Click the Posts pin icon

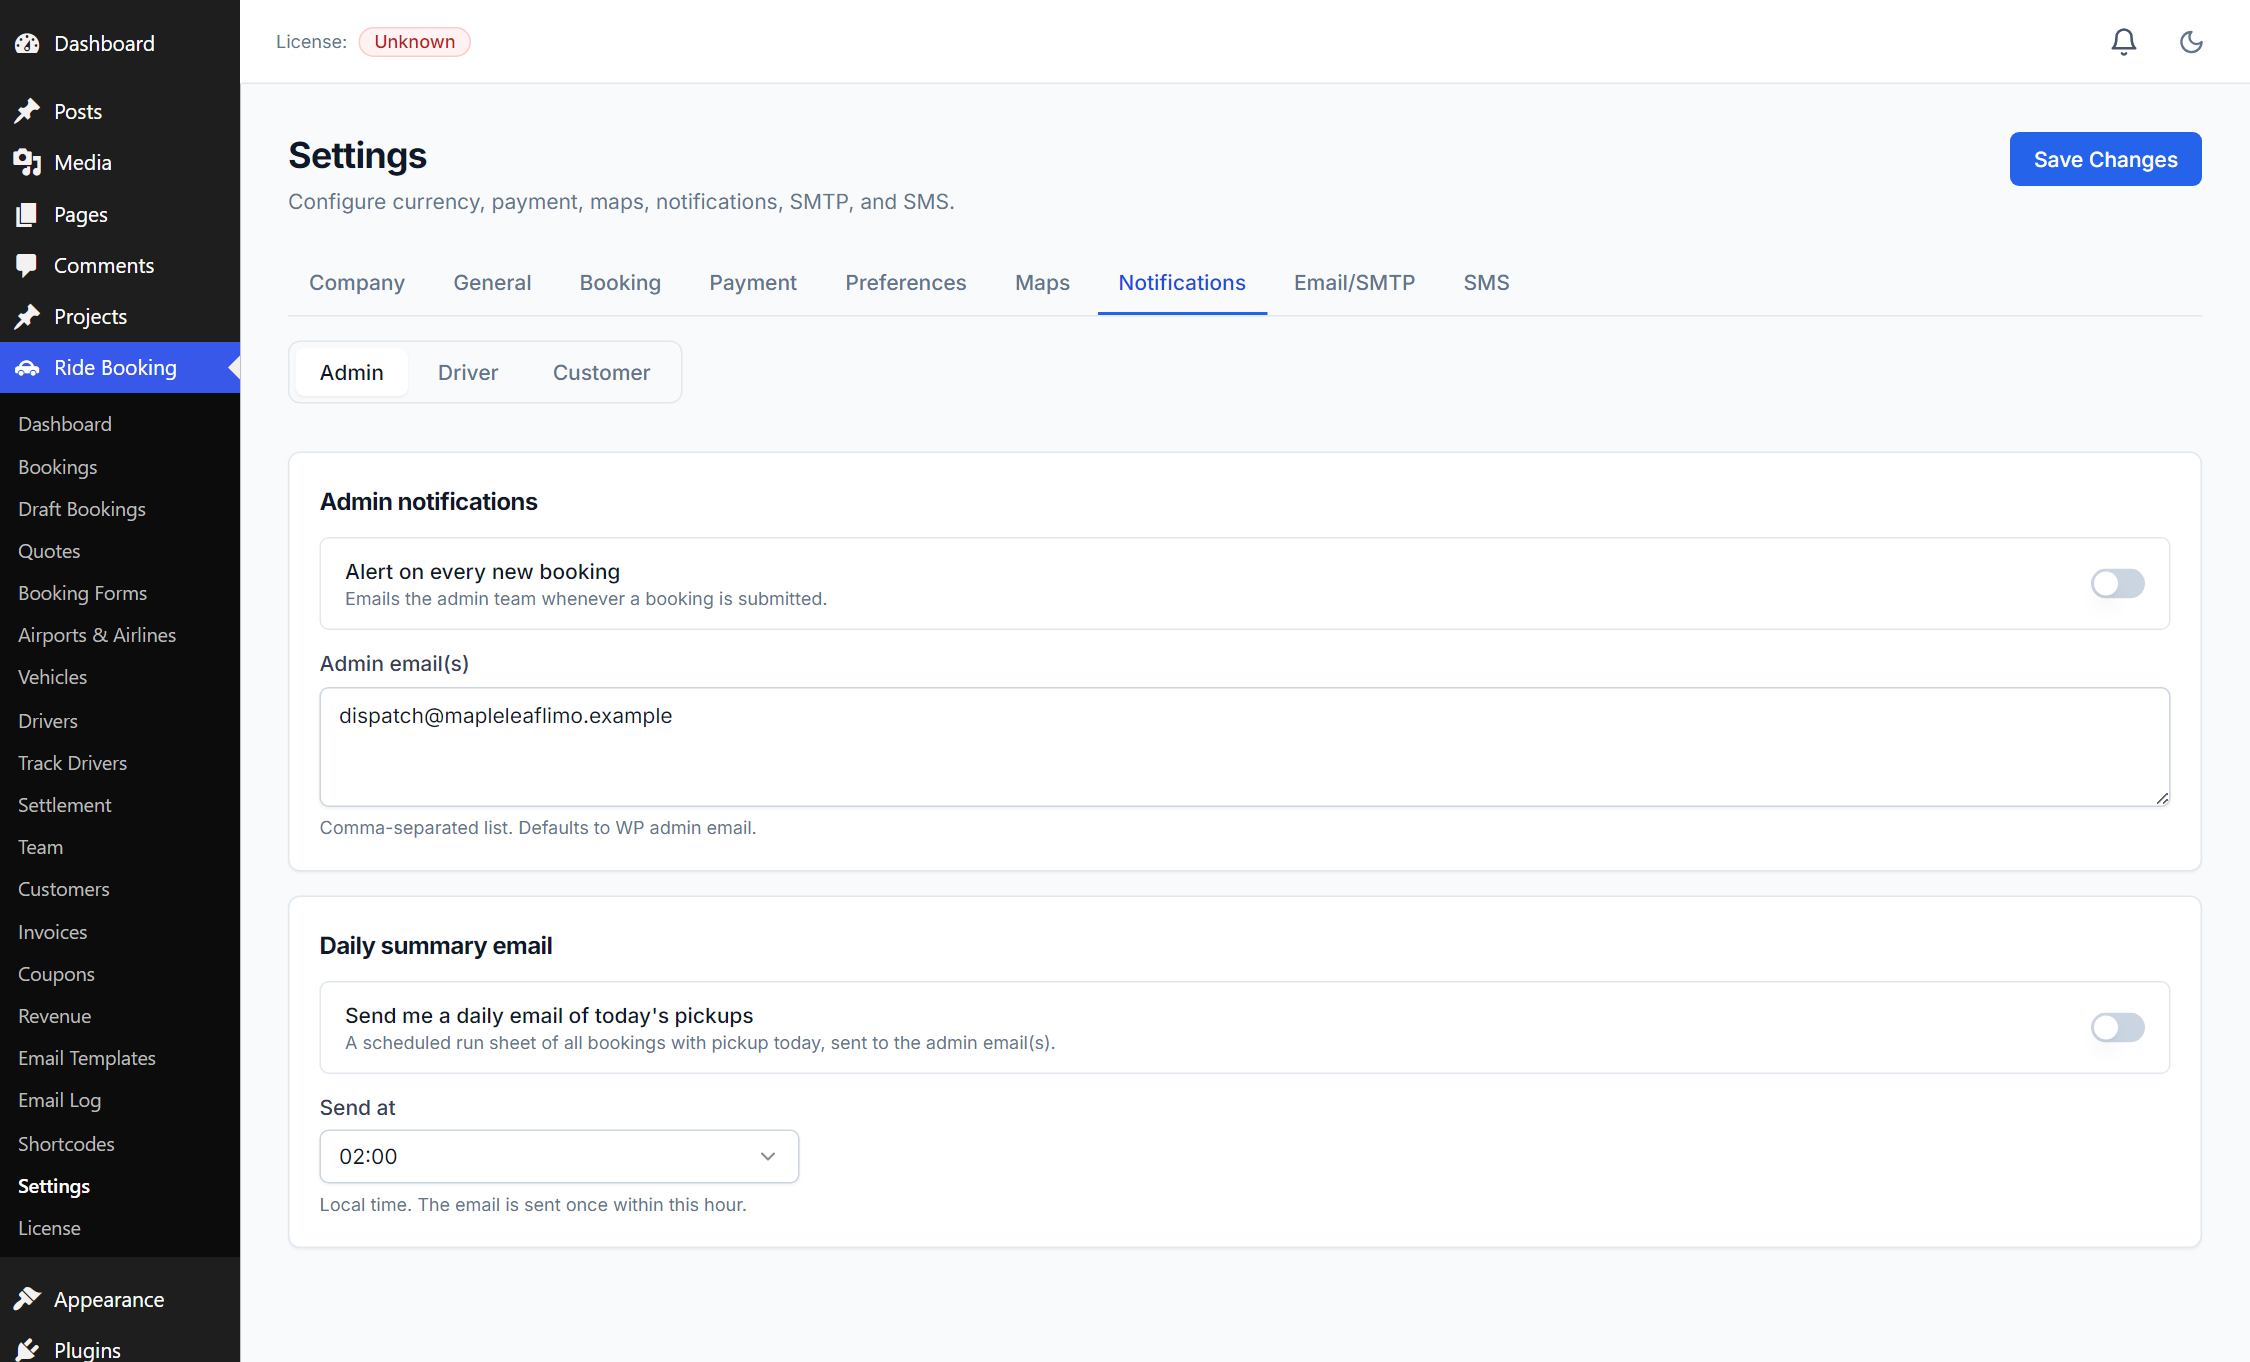27,111
